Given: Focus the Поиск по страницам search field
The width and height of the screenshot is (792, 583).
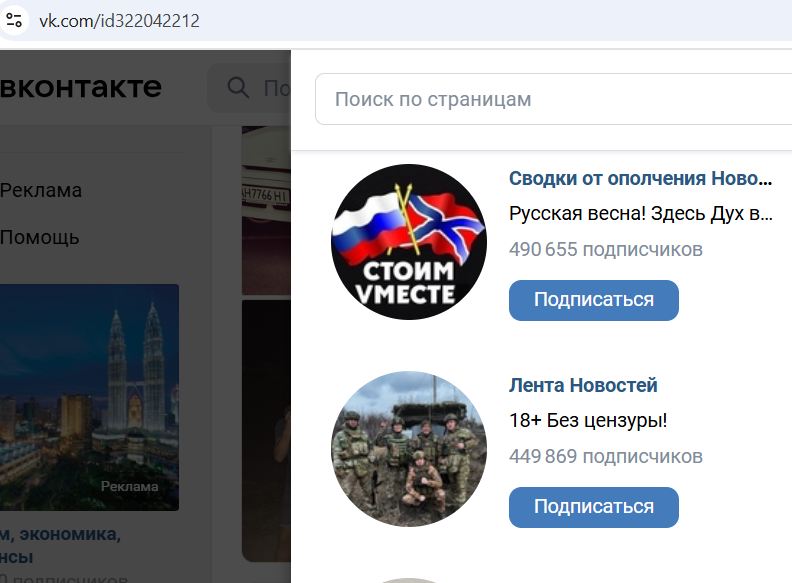Looking at the screenshot, I should click(554, 99).
